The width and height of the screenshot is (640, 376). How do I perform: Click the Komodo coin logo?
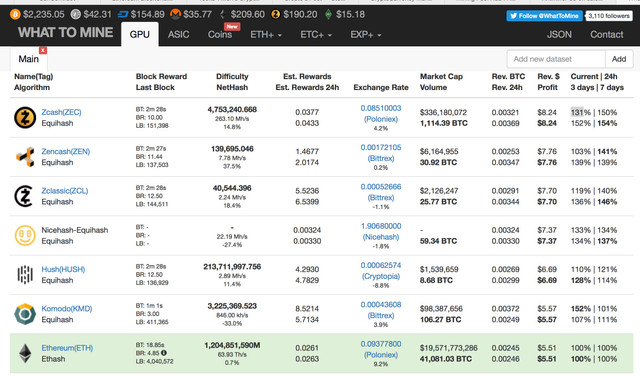[25, 314]
